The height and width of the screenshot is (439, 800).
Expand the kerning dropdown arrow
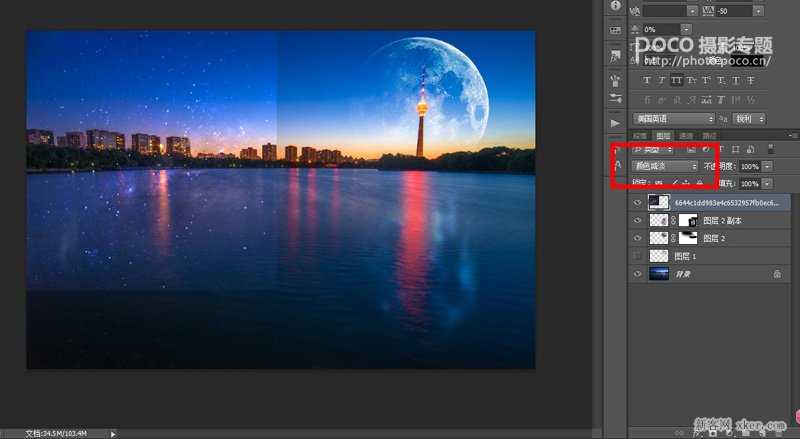[x=692, y=11]
